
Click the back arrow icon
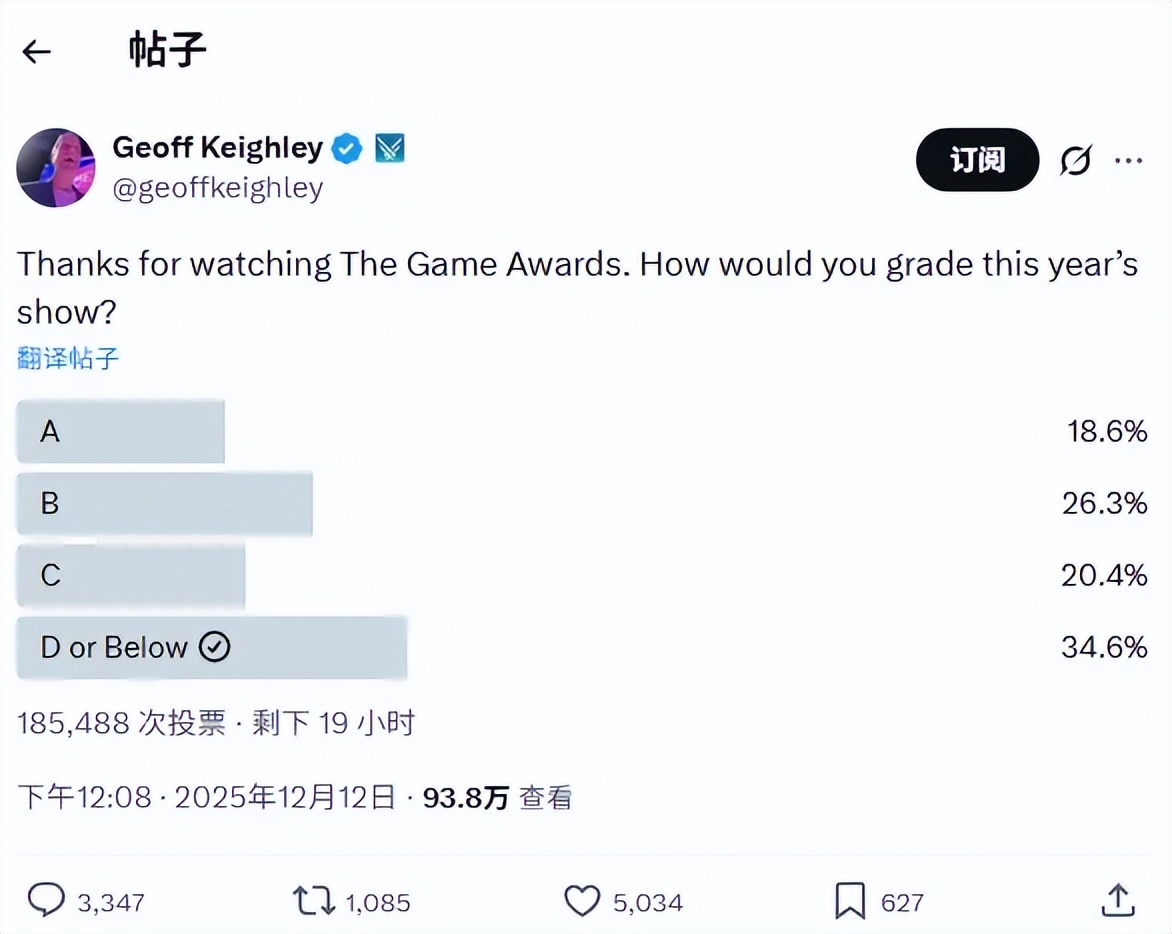37,52
